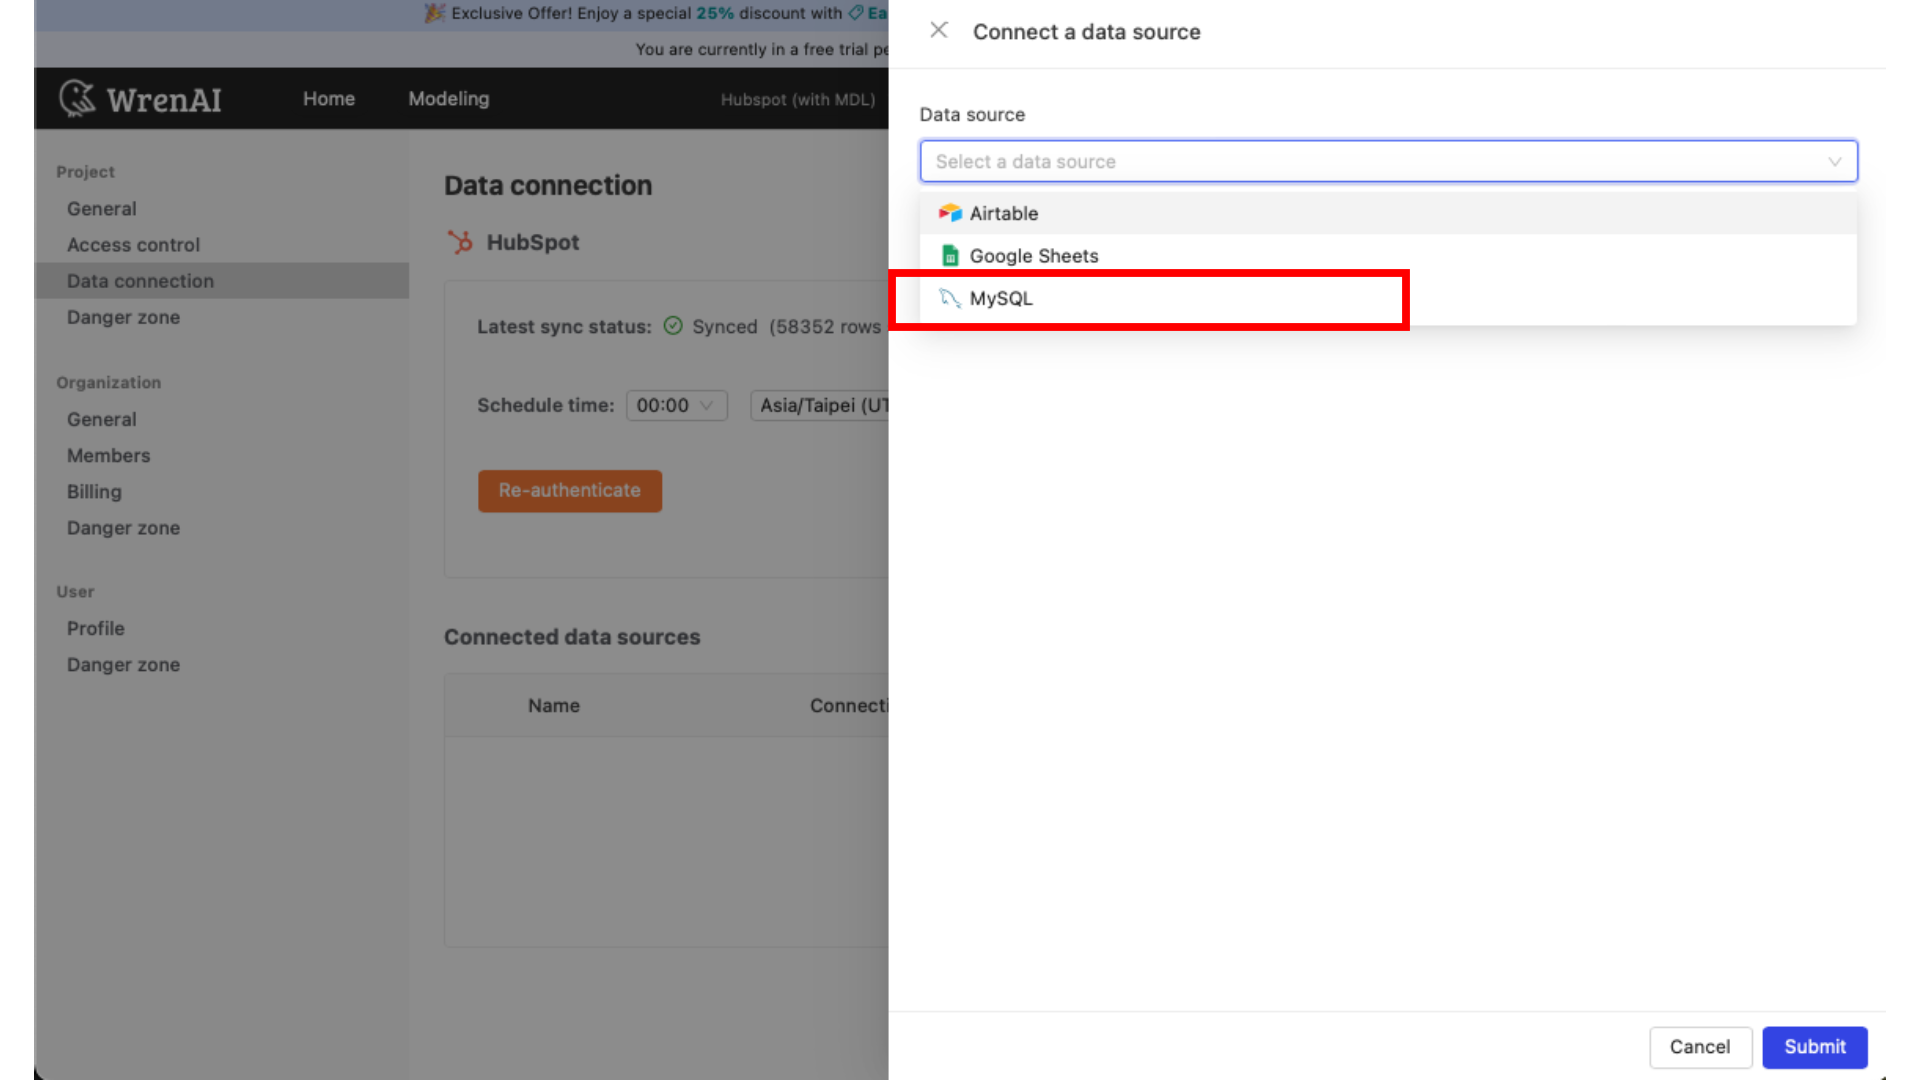Click the HubSpot connection name

coord(532,242)
